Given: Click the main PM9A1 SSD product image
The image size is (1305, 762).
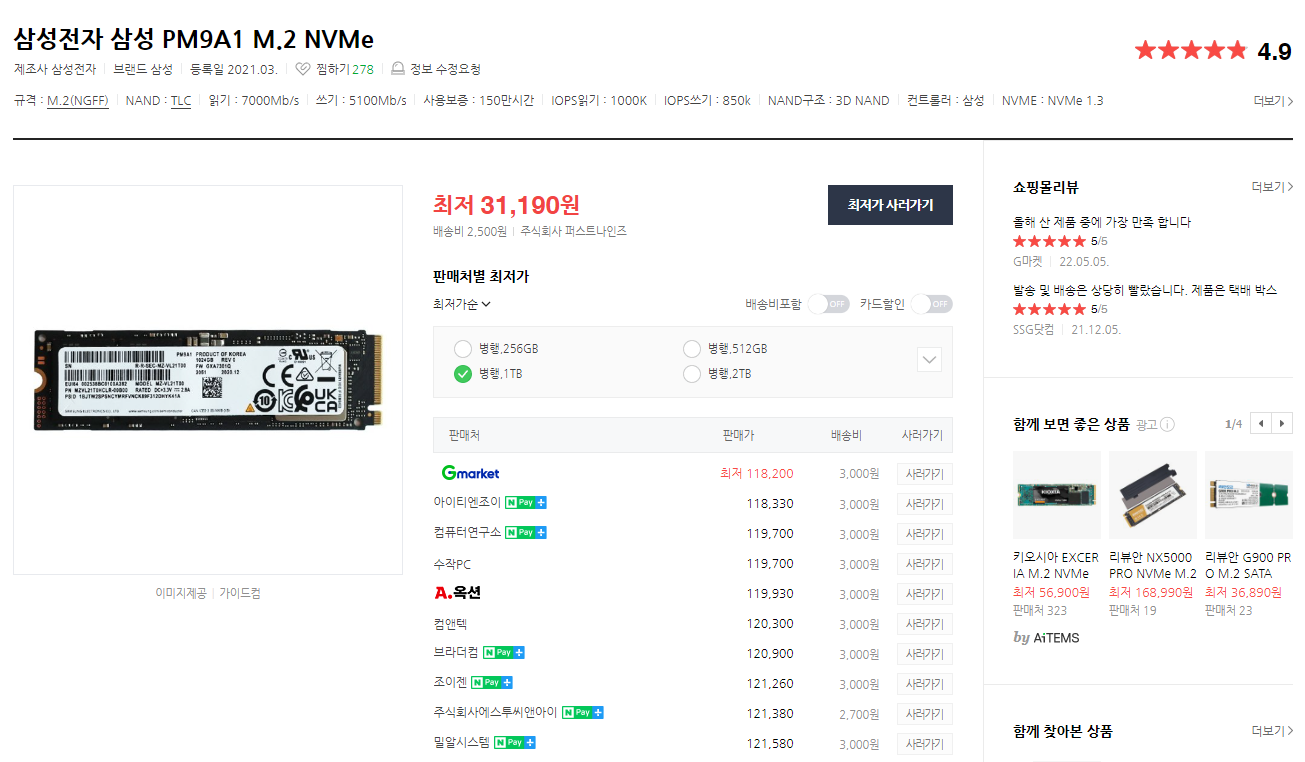Looking at the screenshot, I should pos(208,380).
